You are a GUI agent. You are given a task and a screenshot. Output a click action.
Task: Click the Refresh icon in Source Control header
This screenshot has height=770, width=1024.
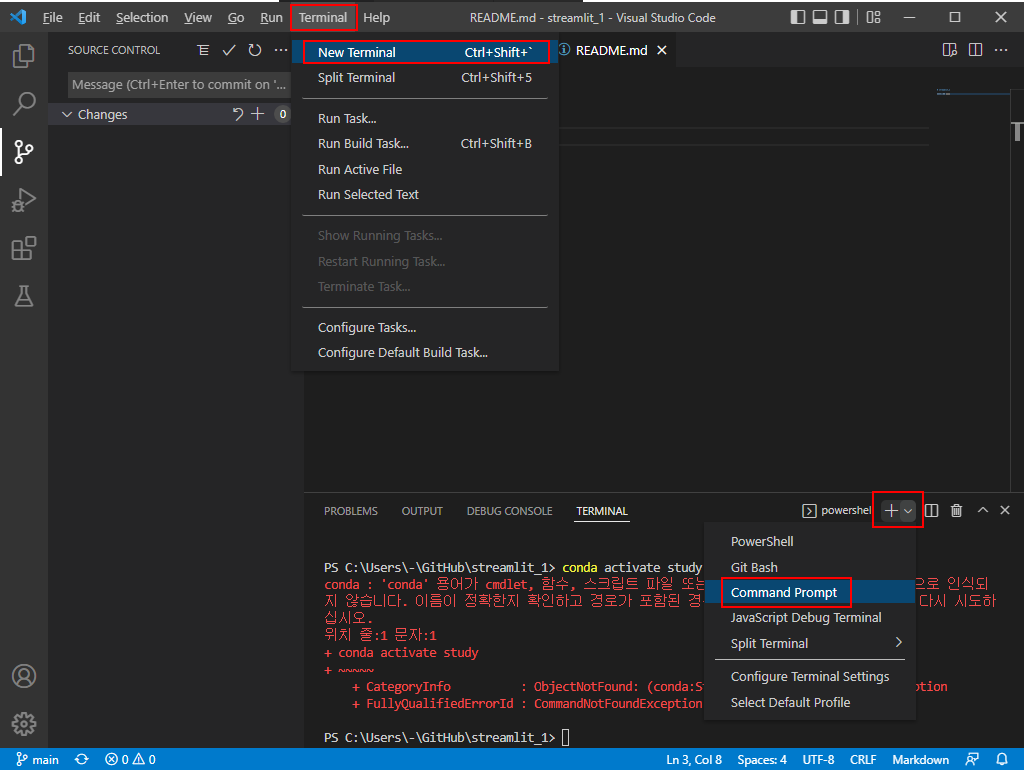pyautogui.click(x=255, y=50)
